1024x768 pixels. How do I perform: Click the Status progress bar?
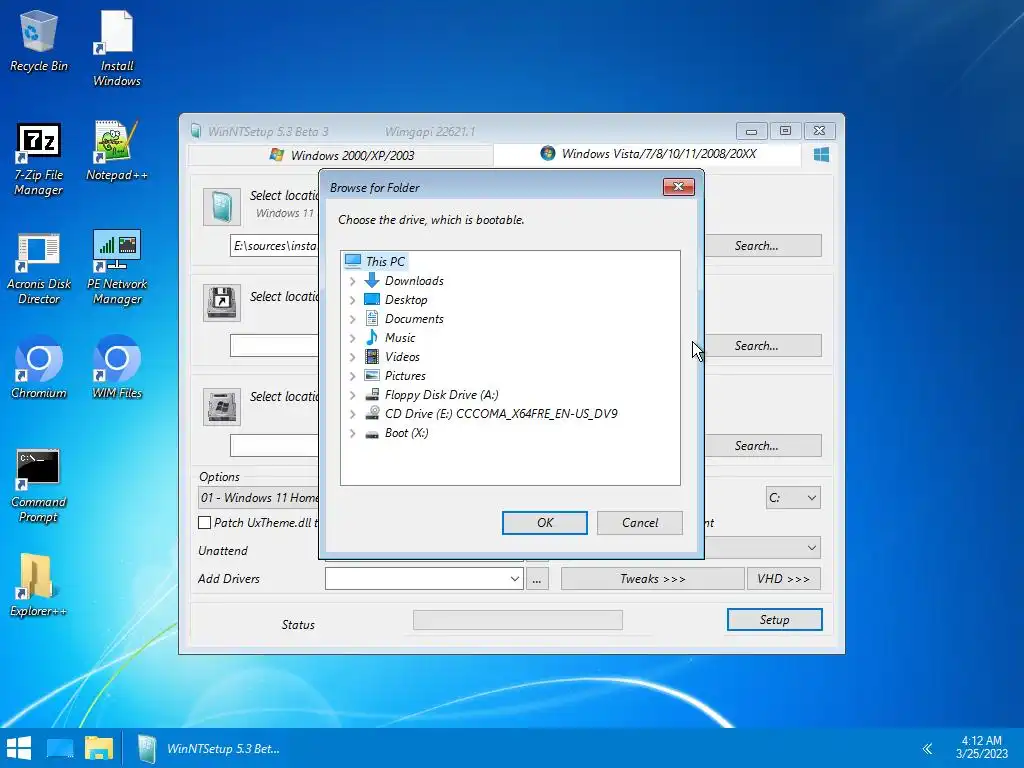coord(518,620)
